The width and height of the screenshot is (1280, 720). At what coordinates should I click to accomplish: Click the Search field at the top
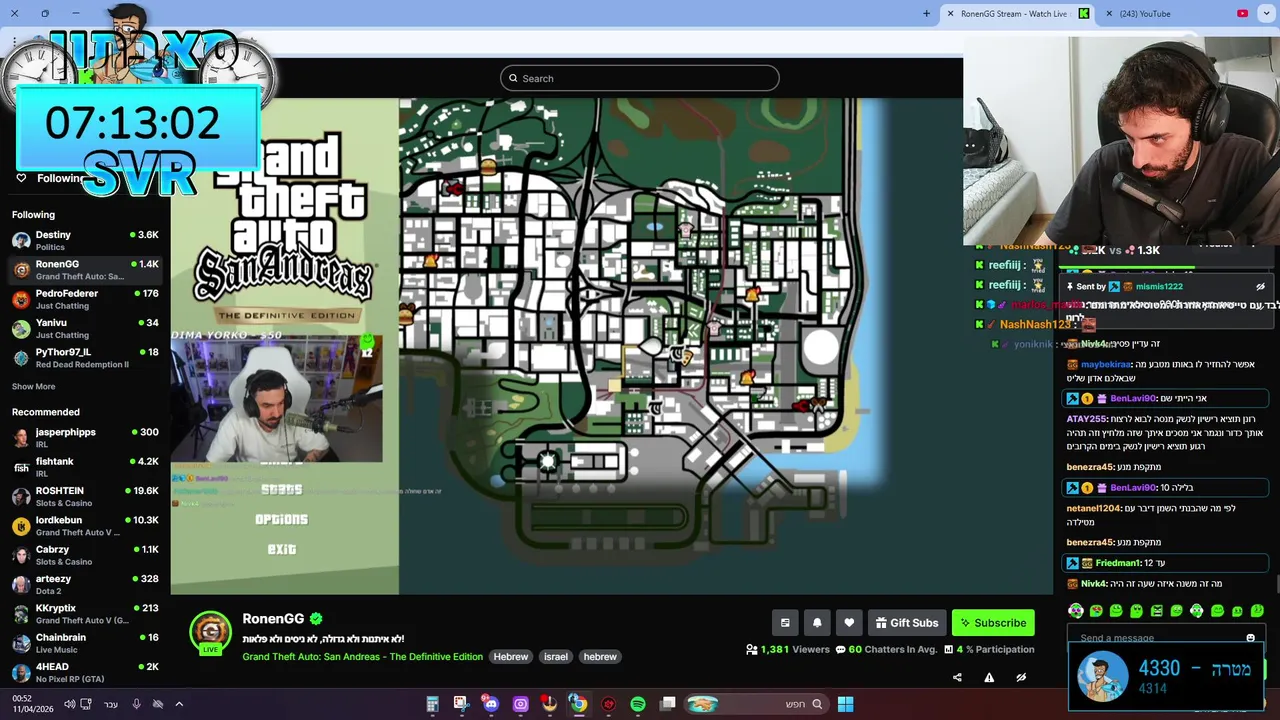pyautogui.click(x=640, y=78)
